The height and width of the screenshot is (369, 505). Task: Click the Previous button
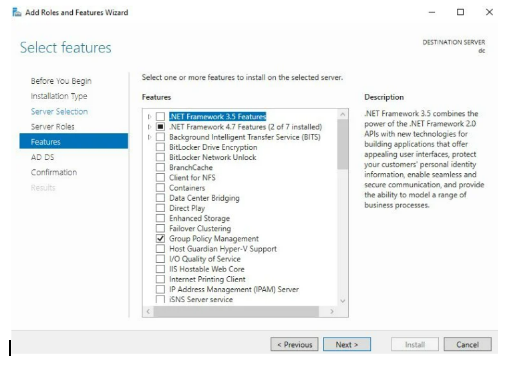coord(294,344)
